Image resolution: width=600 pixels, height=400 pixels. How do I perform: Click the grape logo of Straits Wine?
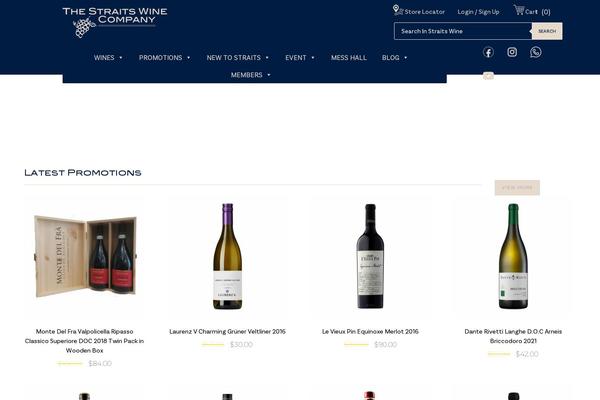tap(84, 28)
